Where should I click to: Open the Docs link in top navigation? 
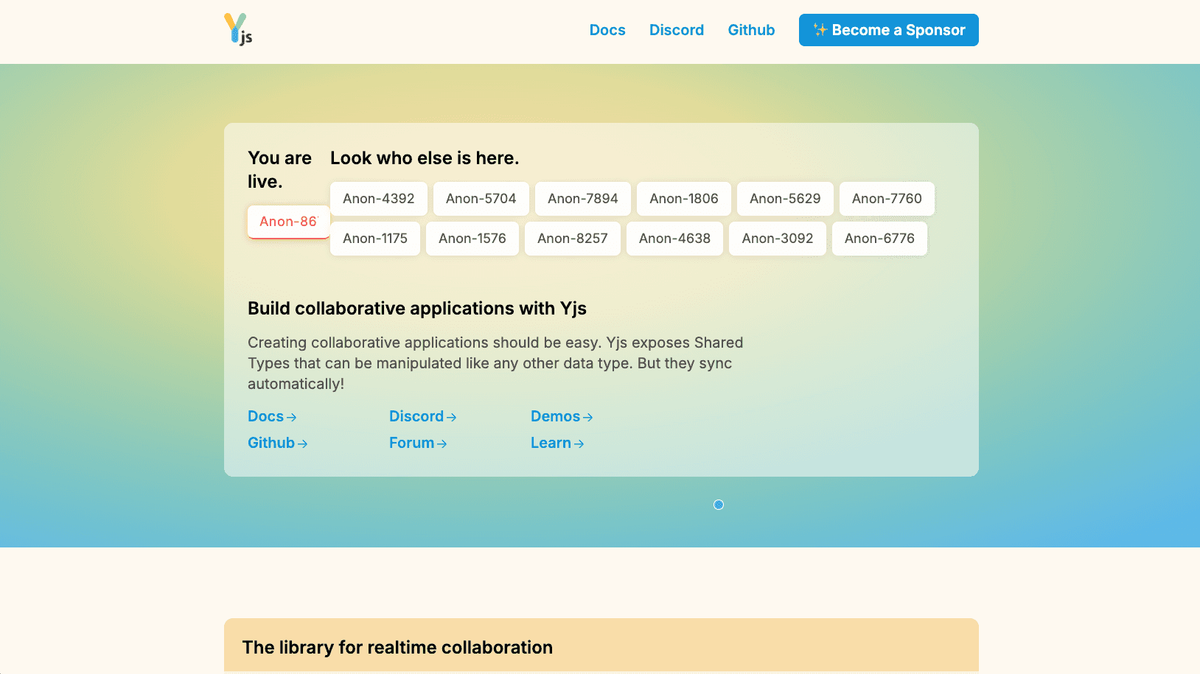pos(607,30)
